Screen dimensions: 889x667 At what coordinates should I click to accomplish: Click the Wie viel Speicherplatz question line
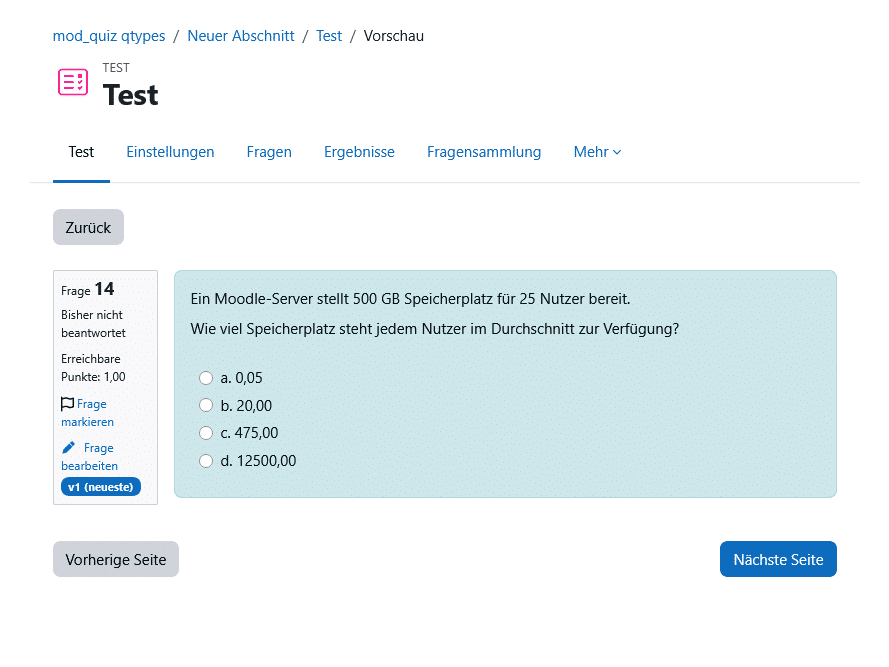(x=435, y=329)
